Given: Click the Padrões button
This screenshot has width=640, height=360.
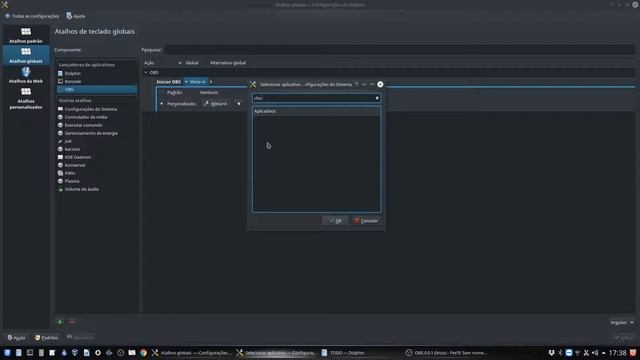Looking at the screenshot, I should click(x=46, y=338).
